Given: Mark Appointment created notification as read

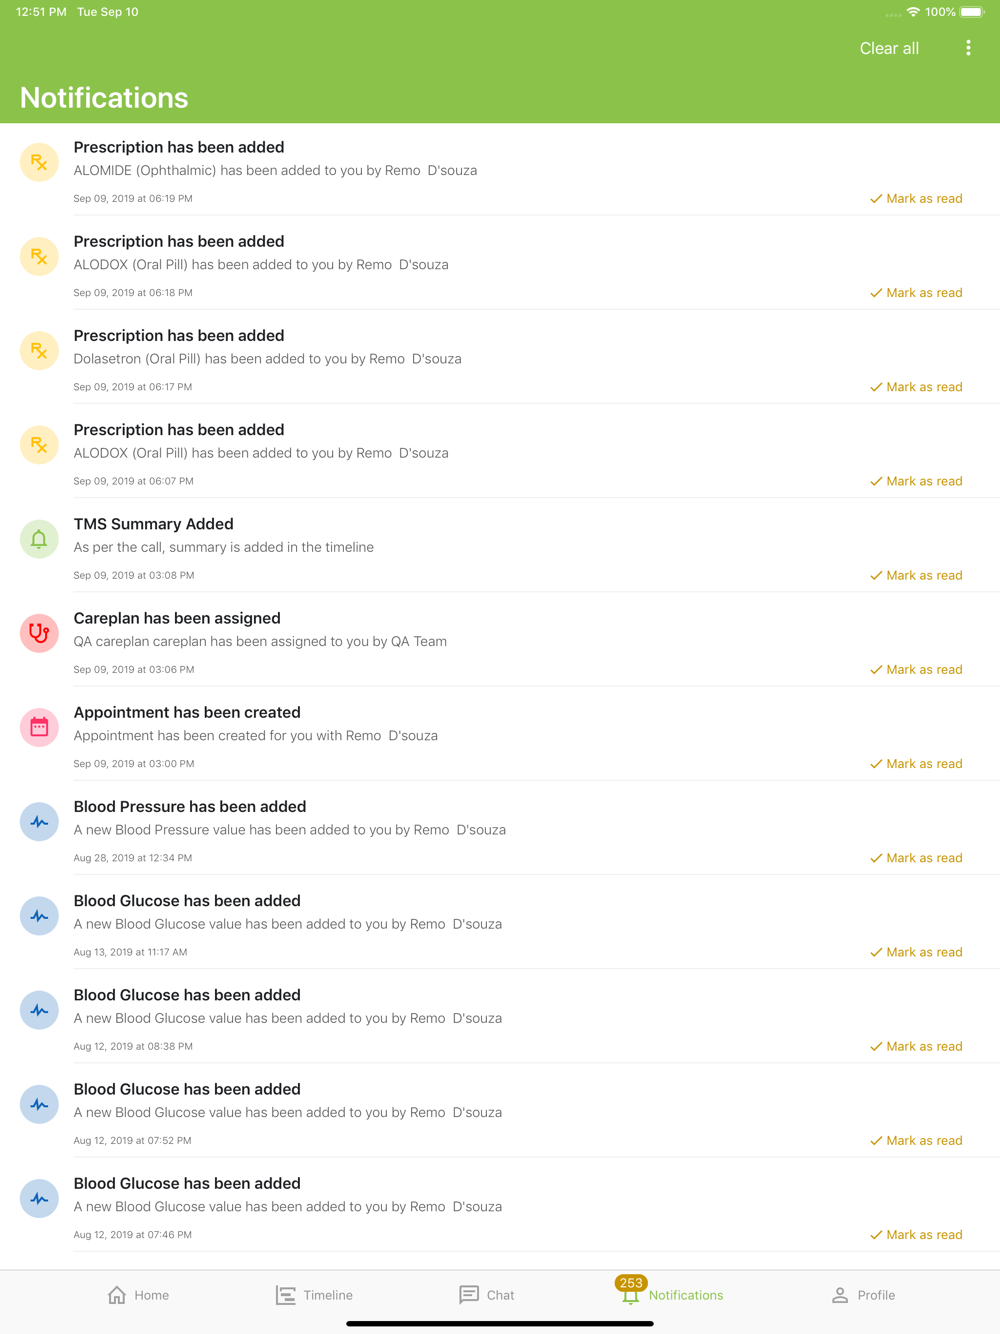Looking at the screenshot, I should point(916,764).
